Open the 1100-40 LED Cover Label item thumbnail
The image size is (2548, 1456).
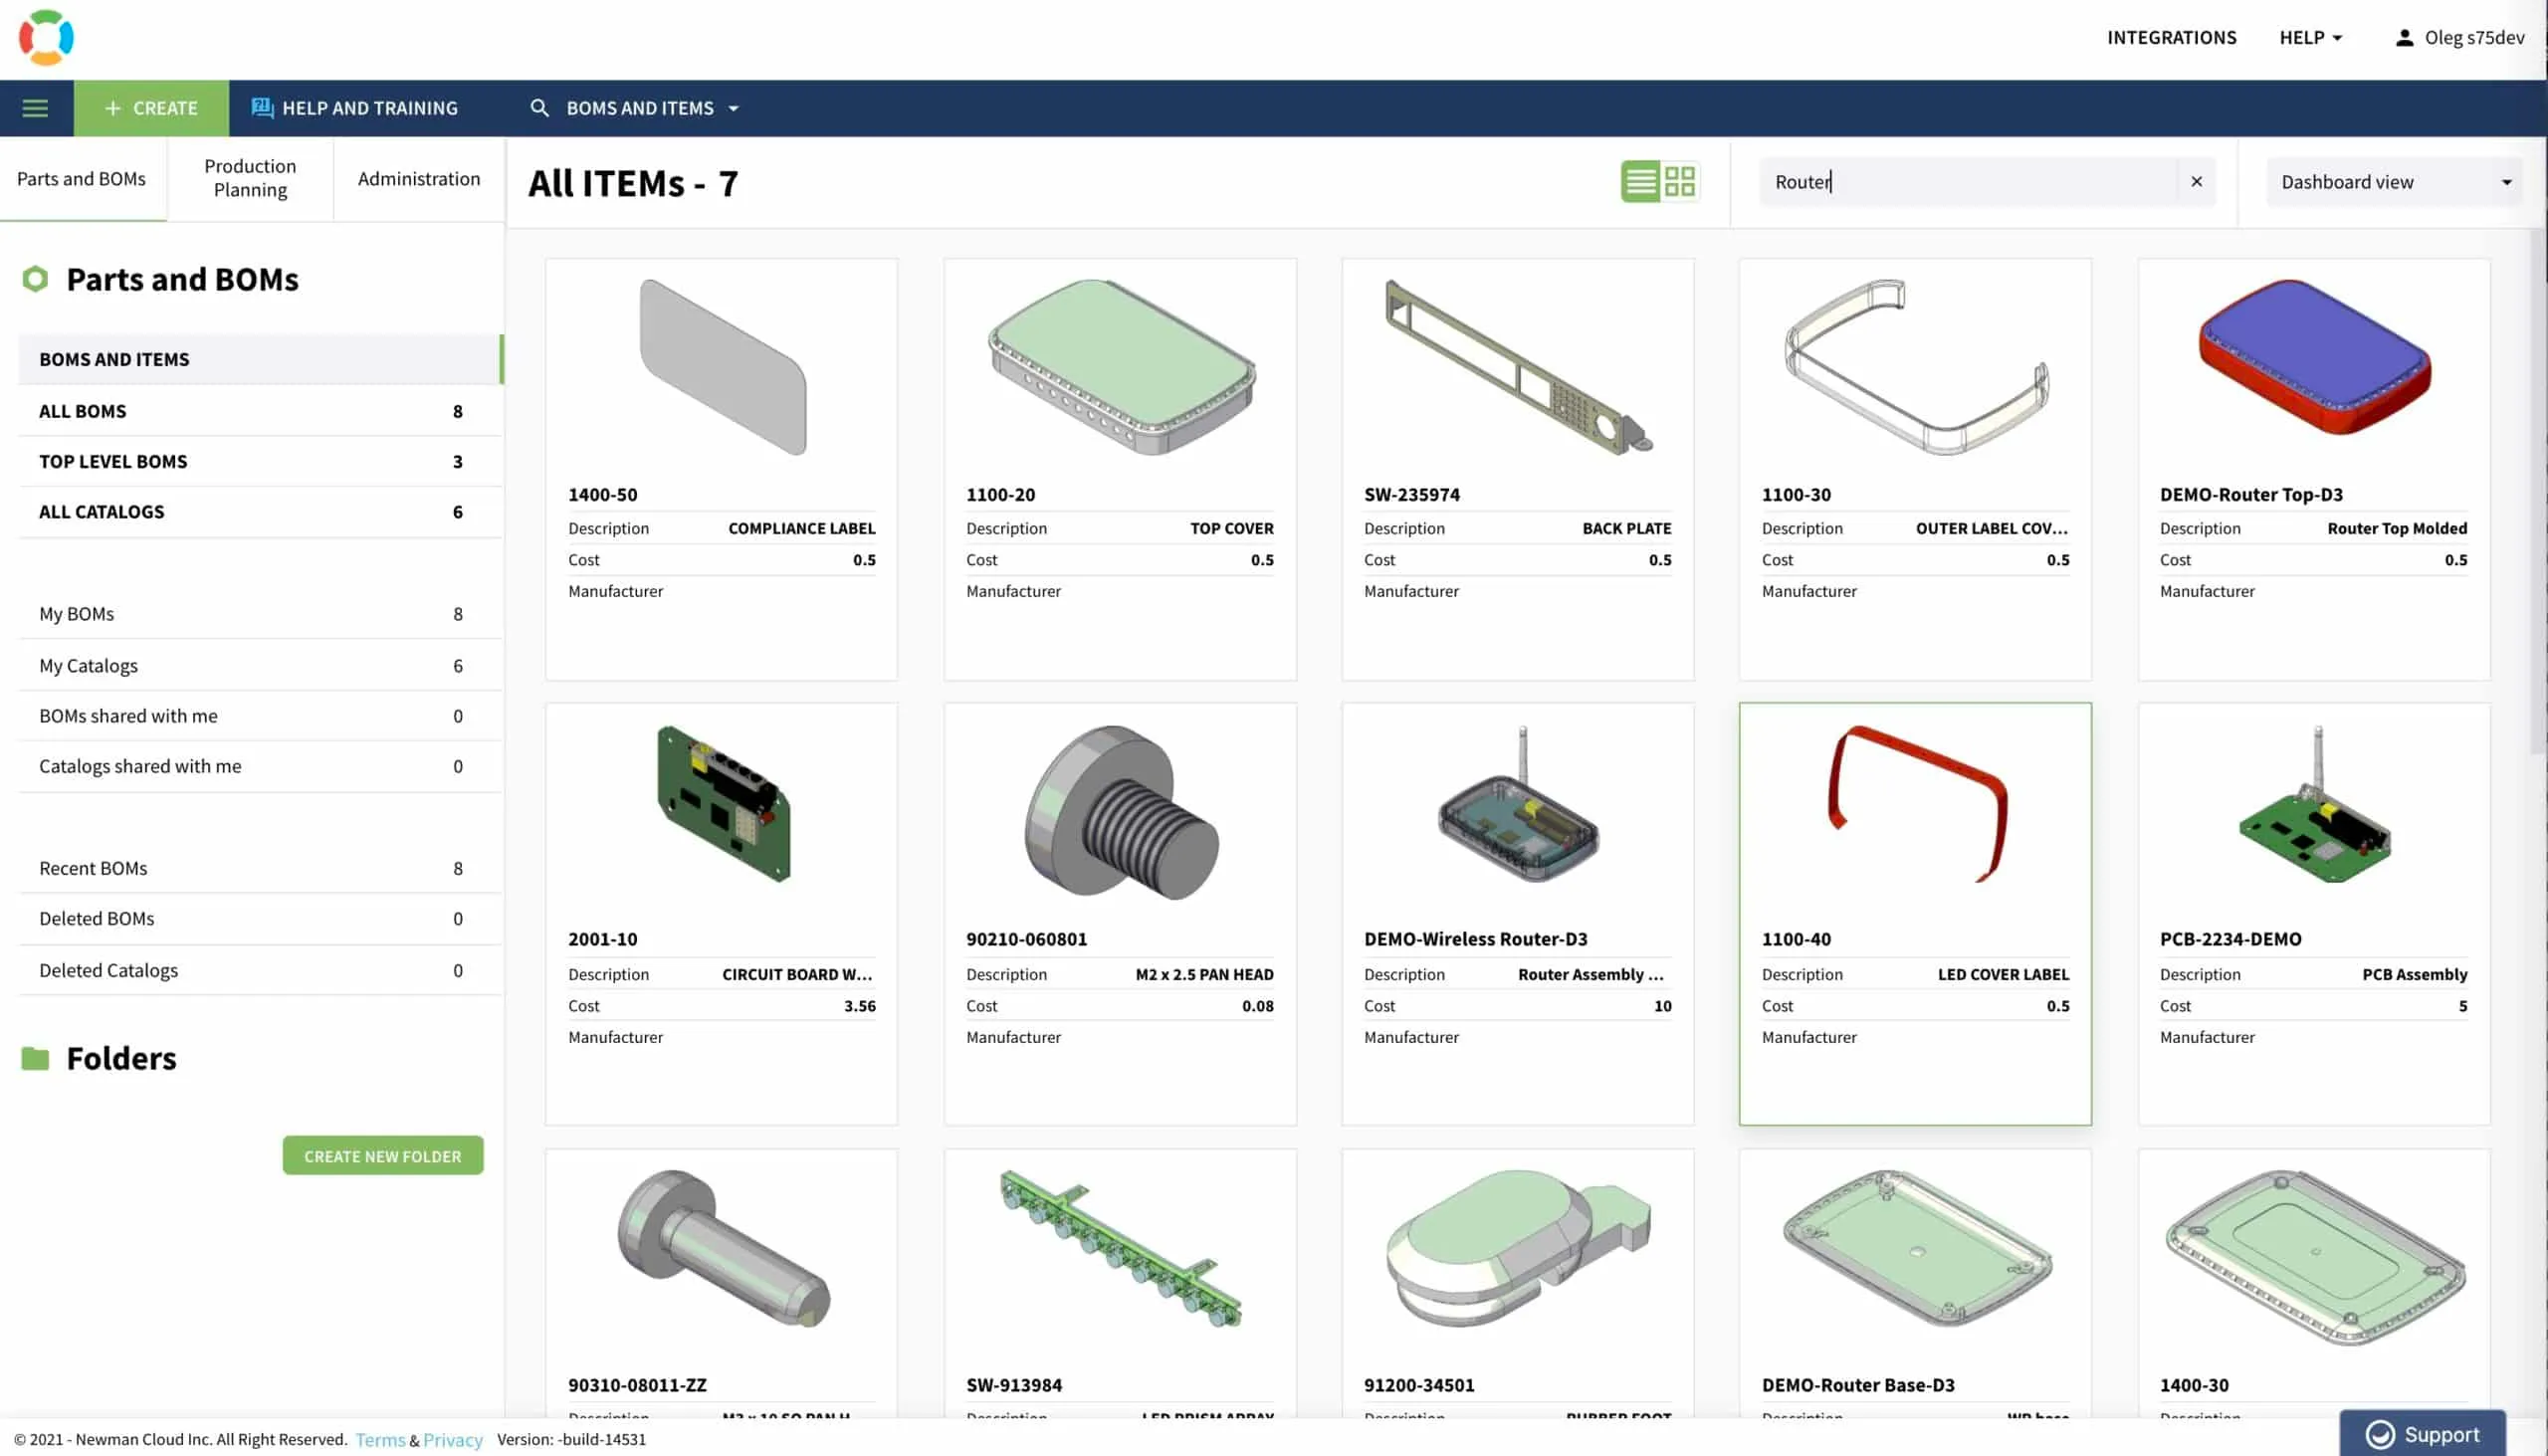(1914, 810)
